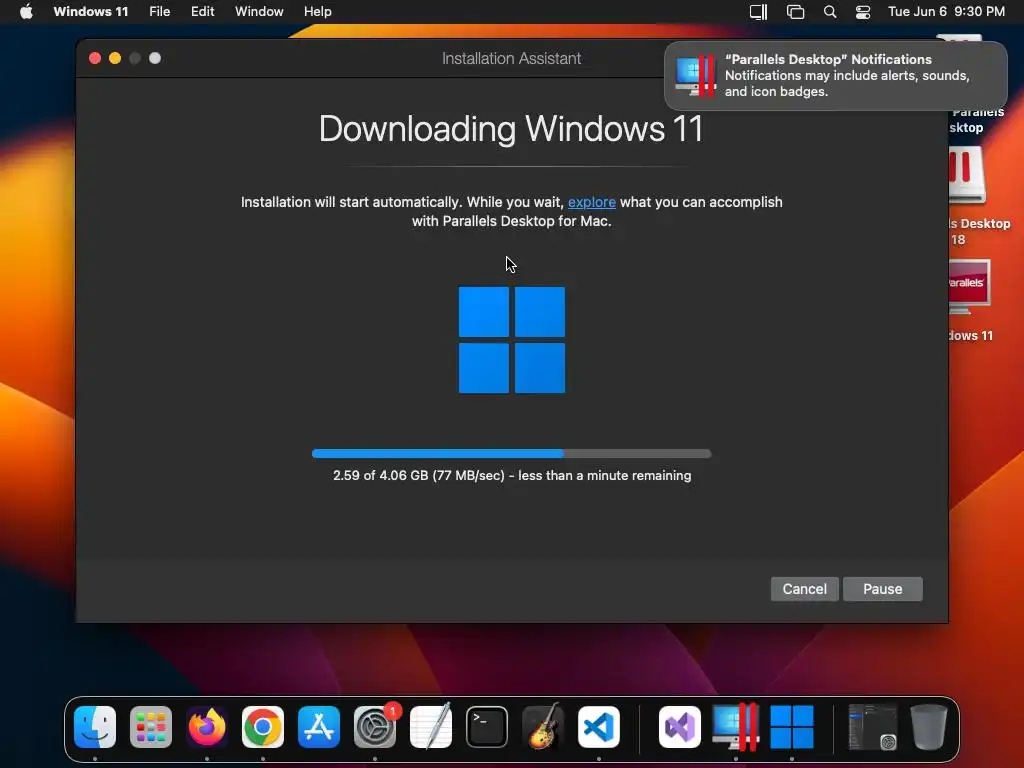Screen dimensions: 1024x768
Task: Pause the Windows 11 download
Action: 882,589
